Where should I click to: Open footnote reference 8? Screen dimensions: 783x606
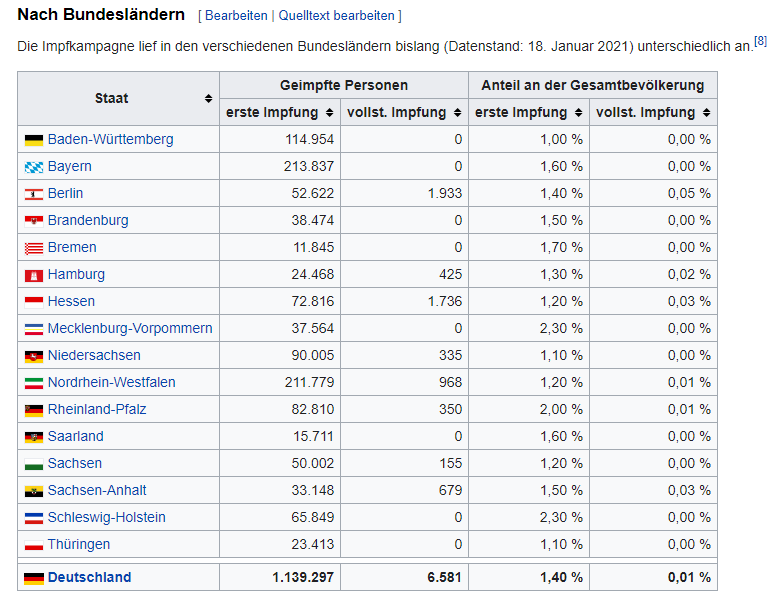[760, 41]
